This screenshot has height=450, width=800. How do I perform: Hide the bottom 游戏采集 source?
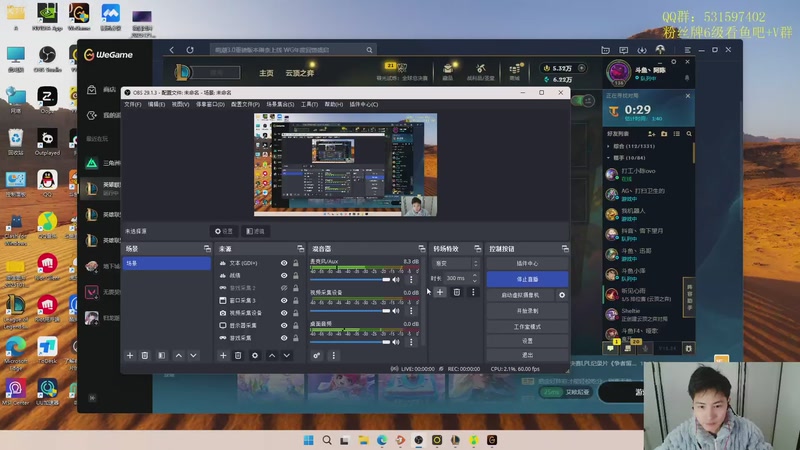click(x=284, y=338)
